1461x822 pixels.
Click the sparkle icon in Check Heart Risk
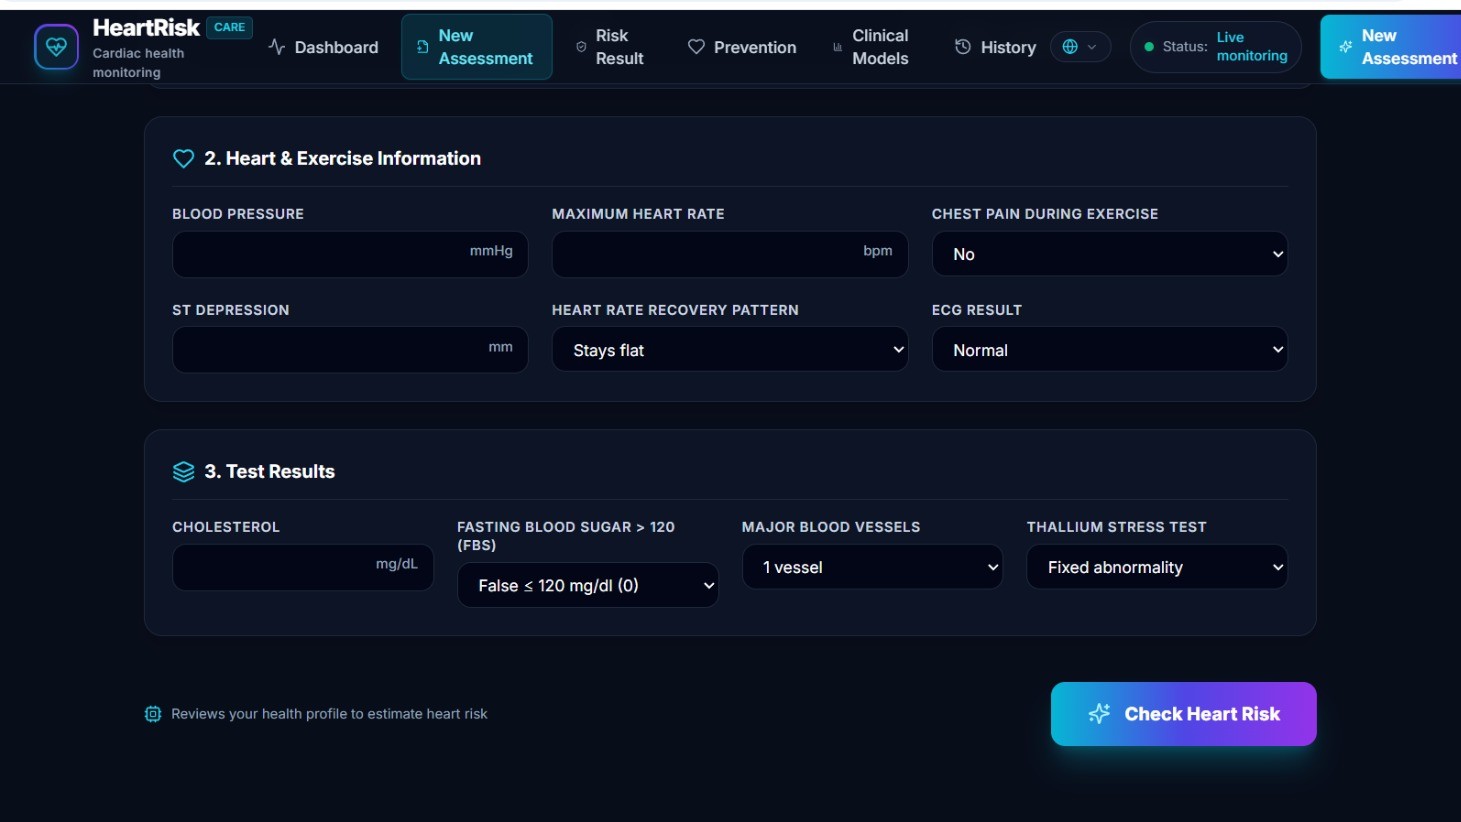pyautogui.click(x=1099, y=714)
